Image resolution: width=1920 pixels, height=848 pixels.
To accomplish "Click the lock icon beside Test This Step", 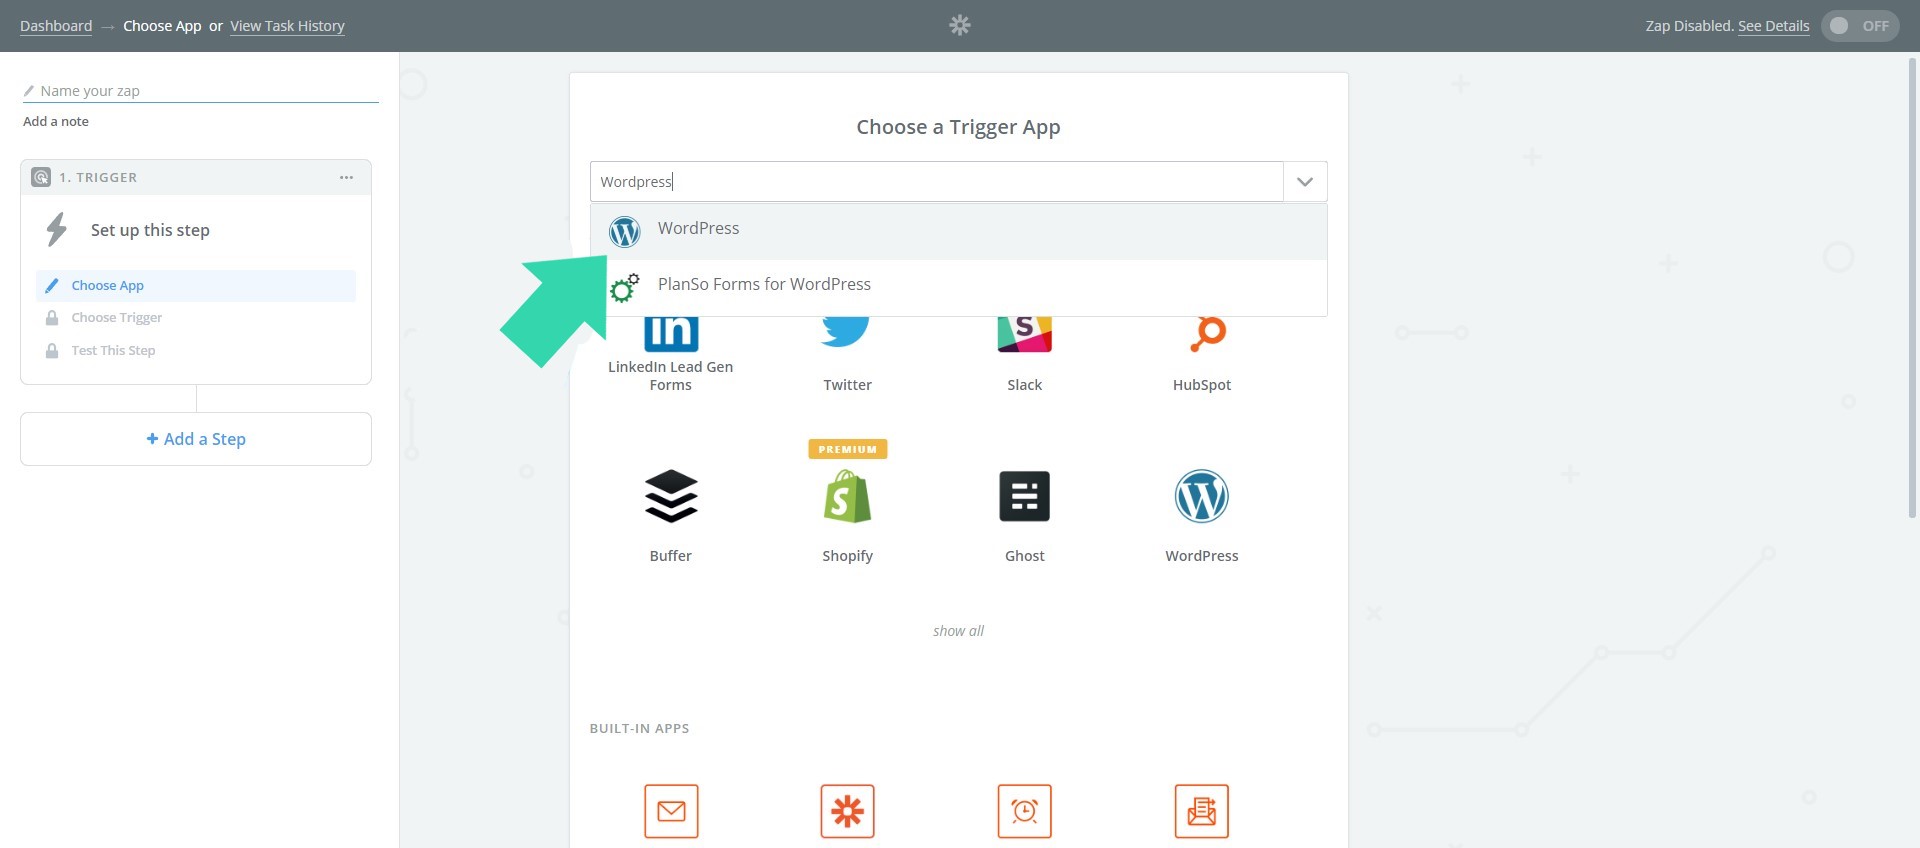I will (52, 350).
